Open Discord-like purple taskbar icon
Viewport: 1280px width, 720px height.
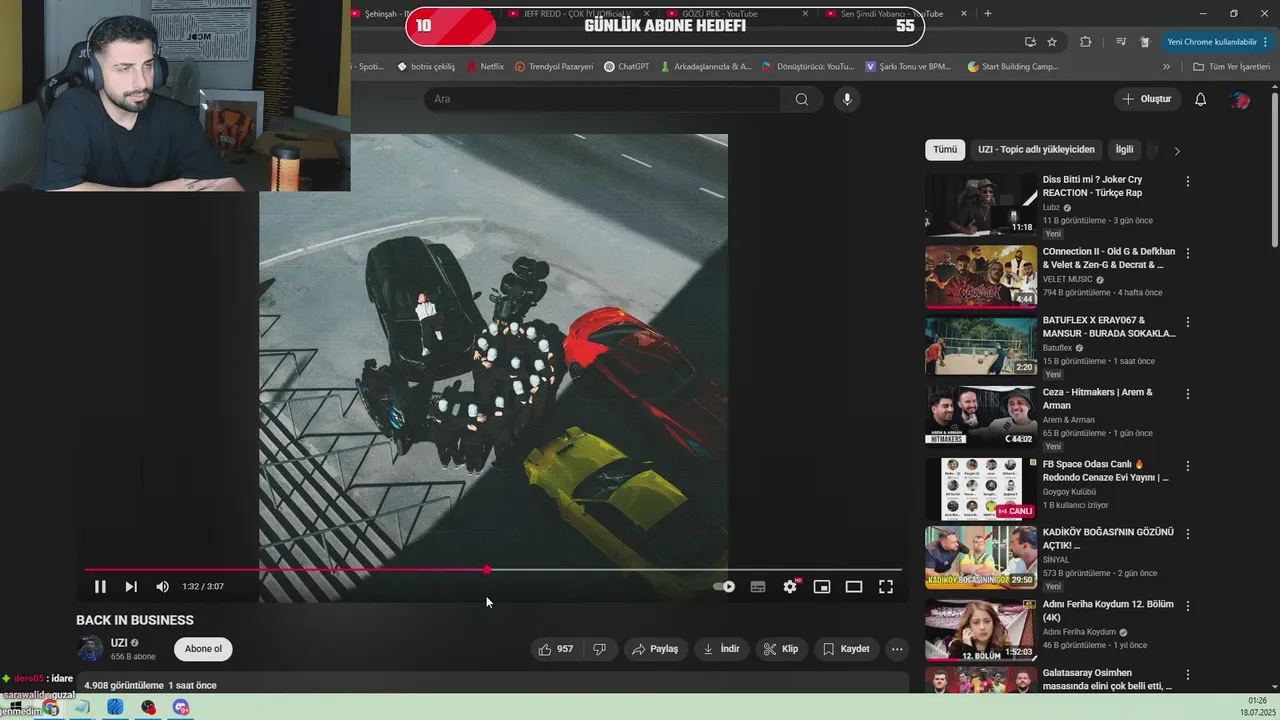[x=181, y=707]
